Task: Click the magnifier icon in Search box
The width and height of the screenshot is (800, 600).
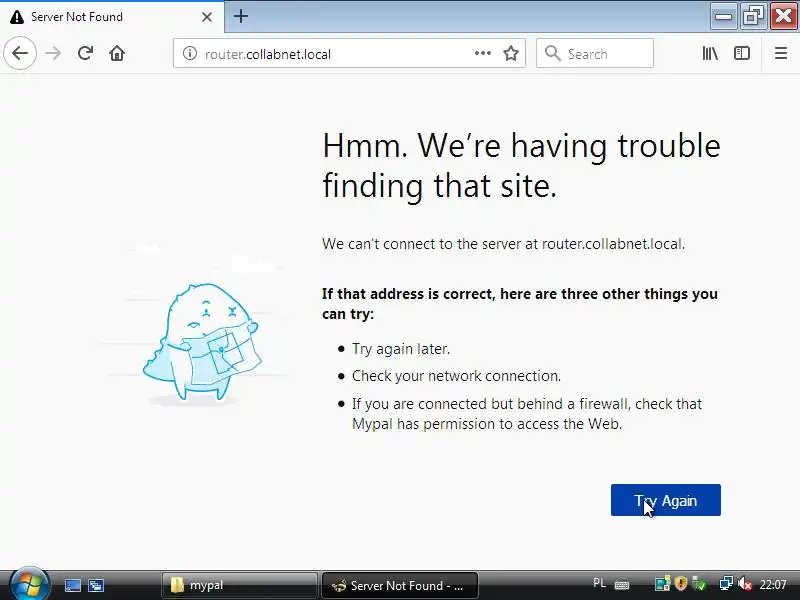Action: (553, 53)
